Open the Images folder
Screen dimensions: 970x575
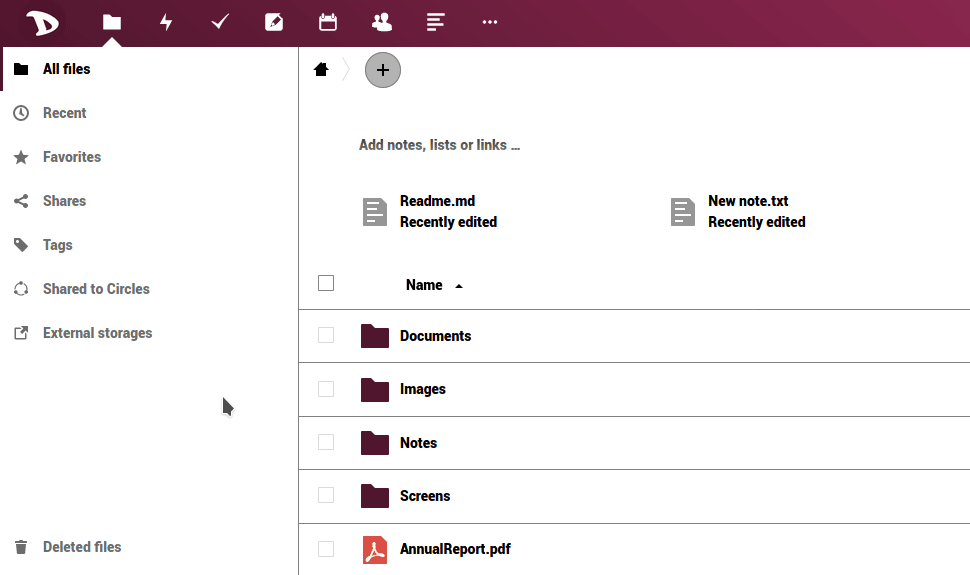[422, 389]
